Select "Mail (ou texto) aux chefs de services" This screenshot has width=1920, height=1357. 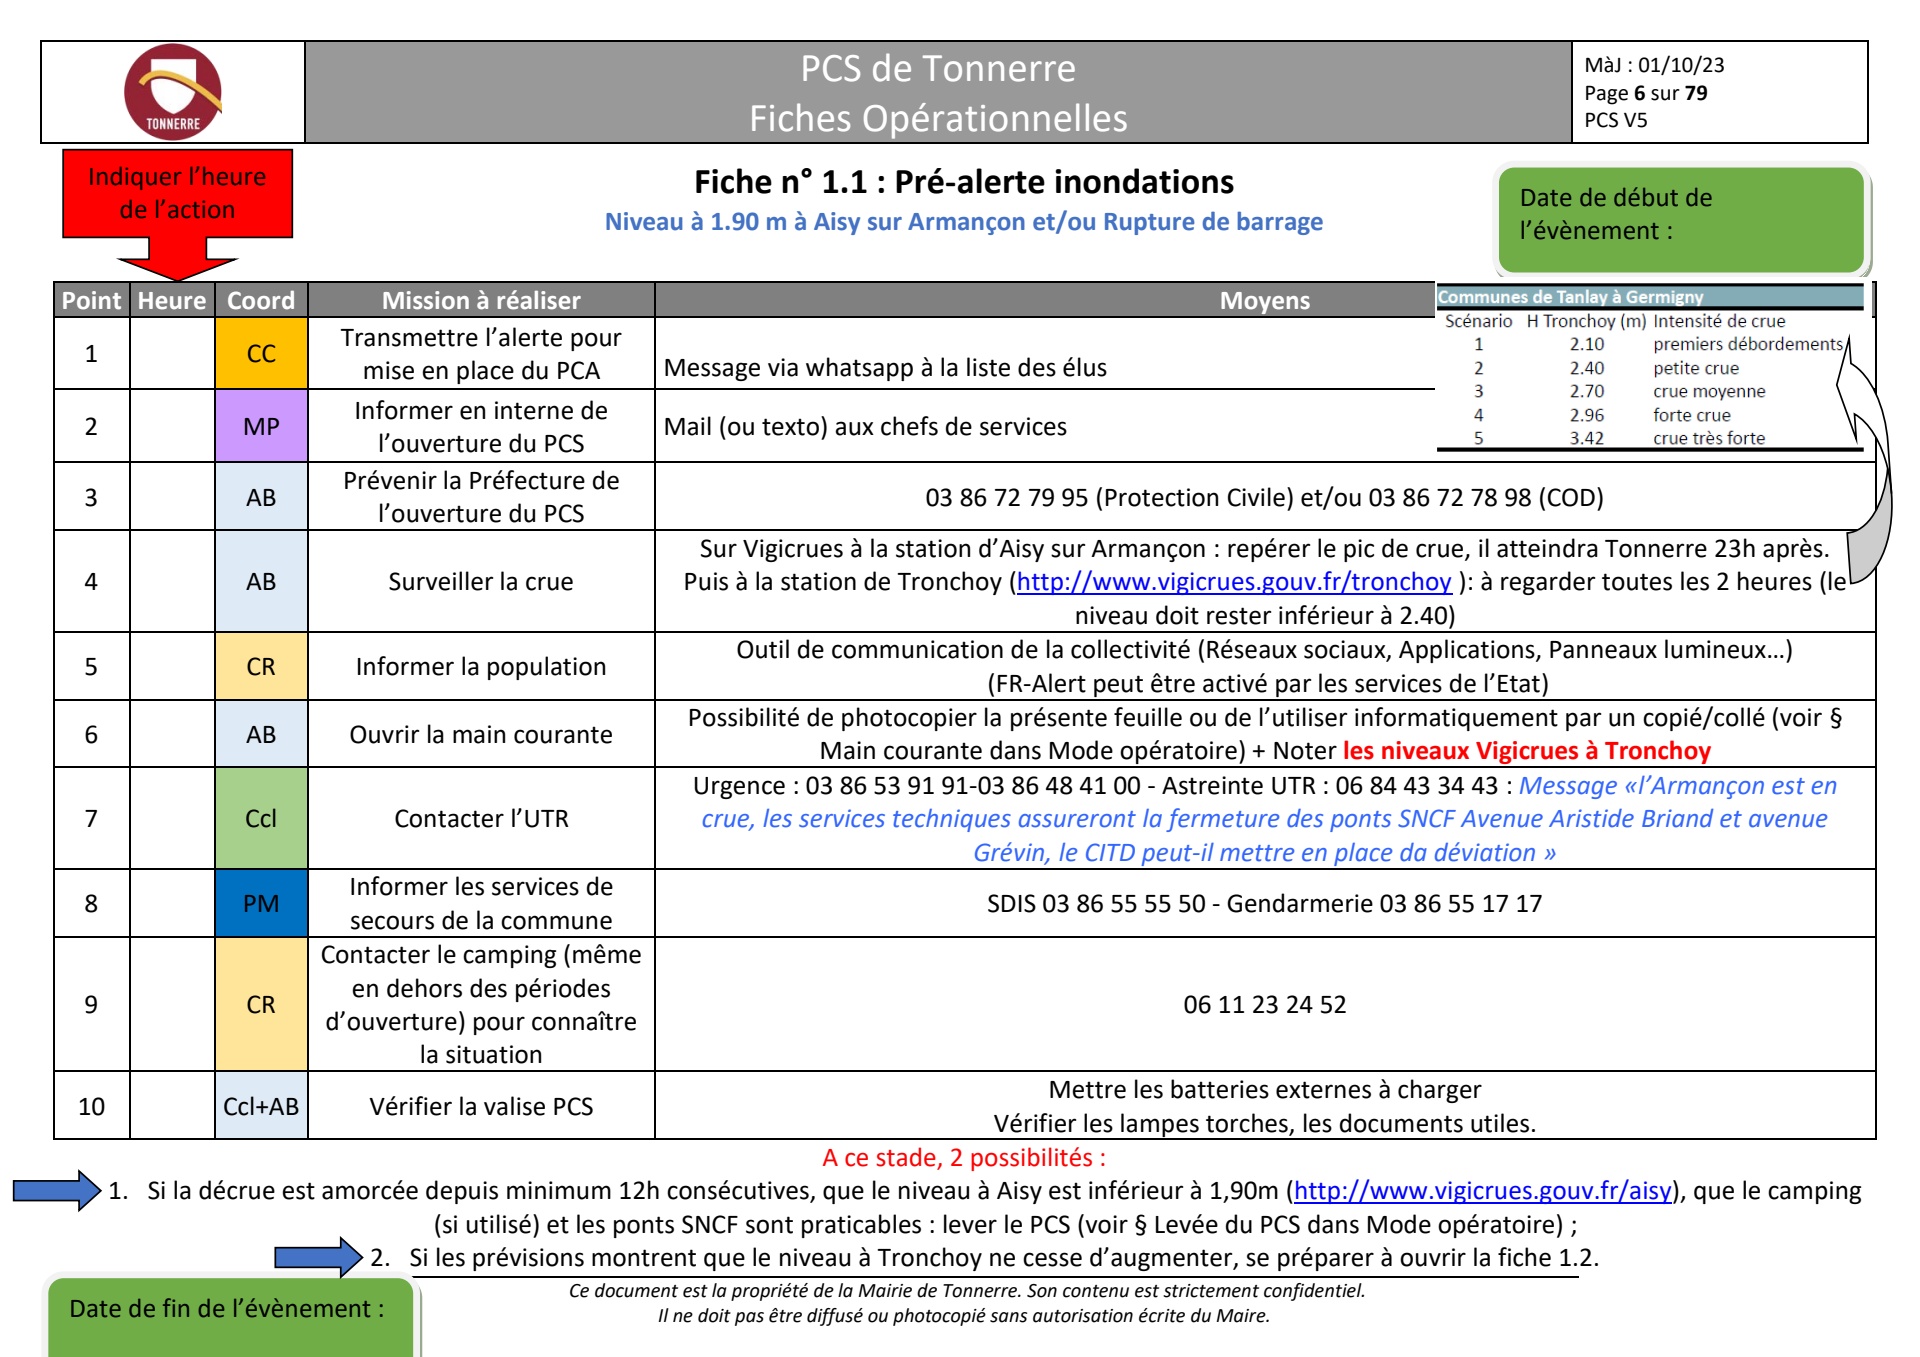tap(865, 427)
